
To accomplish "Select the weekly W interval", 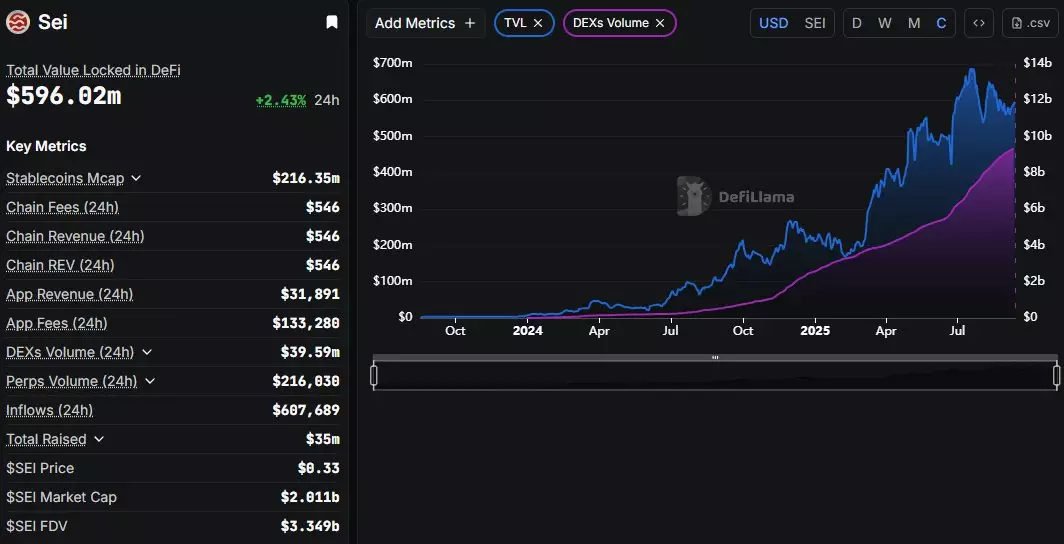I will (885, 23).
